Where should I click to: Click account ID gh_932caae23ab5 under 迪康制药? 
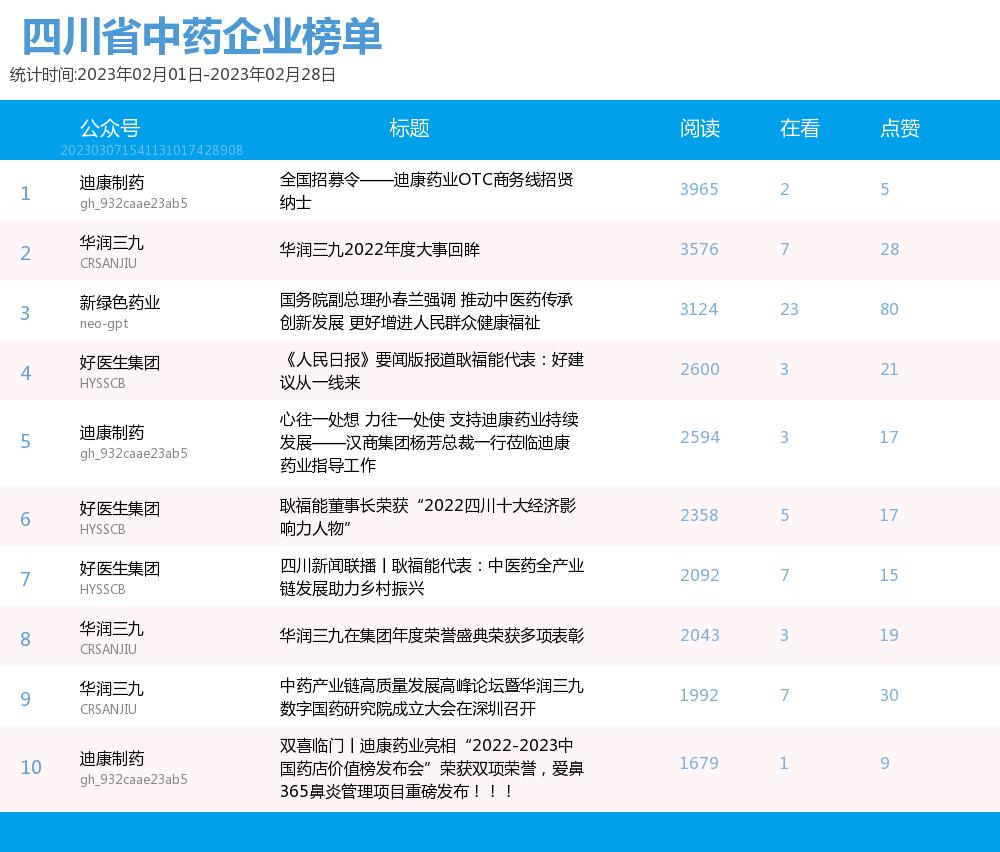[x=136, y=203]
